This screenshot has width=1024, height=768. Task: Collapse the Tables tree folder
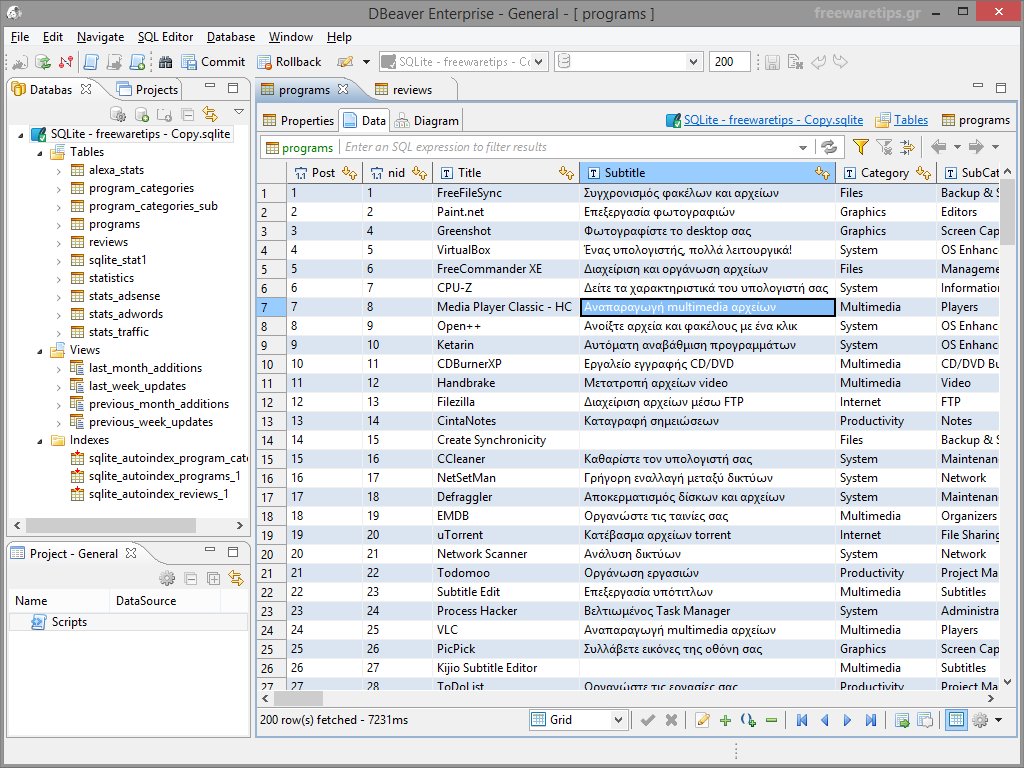tap(40, 153)
